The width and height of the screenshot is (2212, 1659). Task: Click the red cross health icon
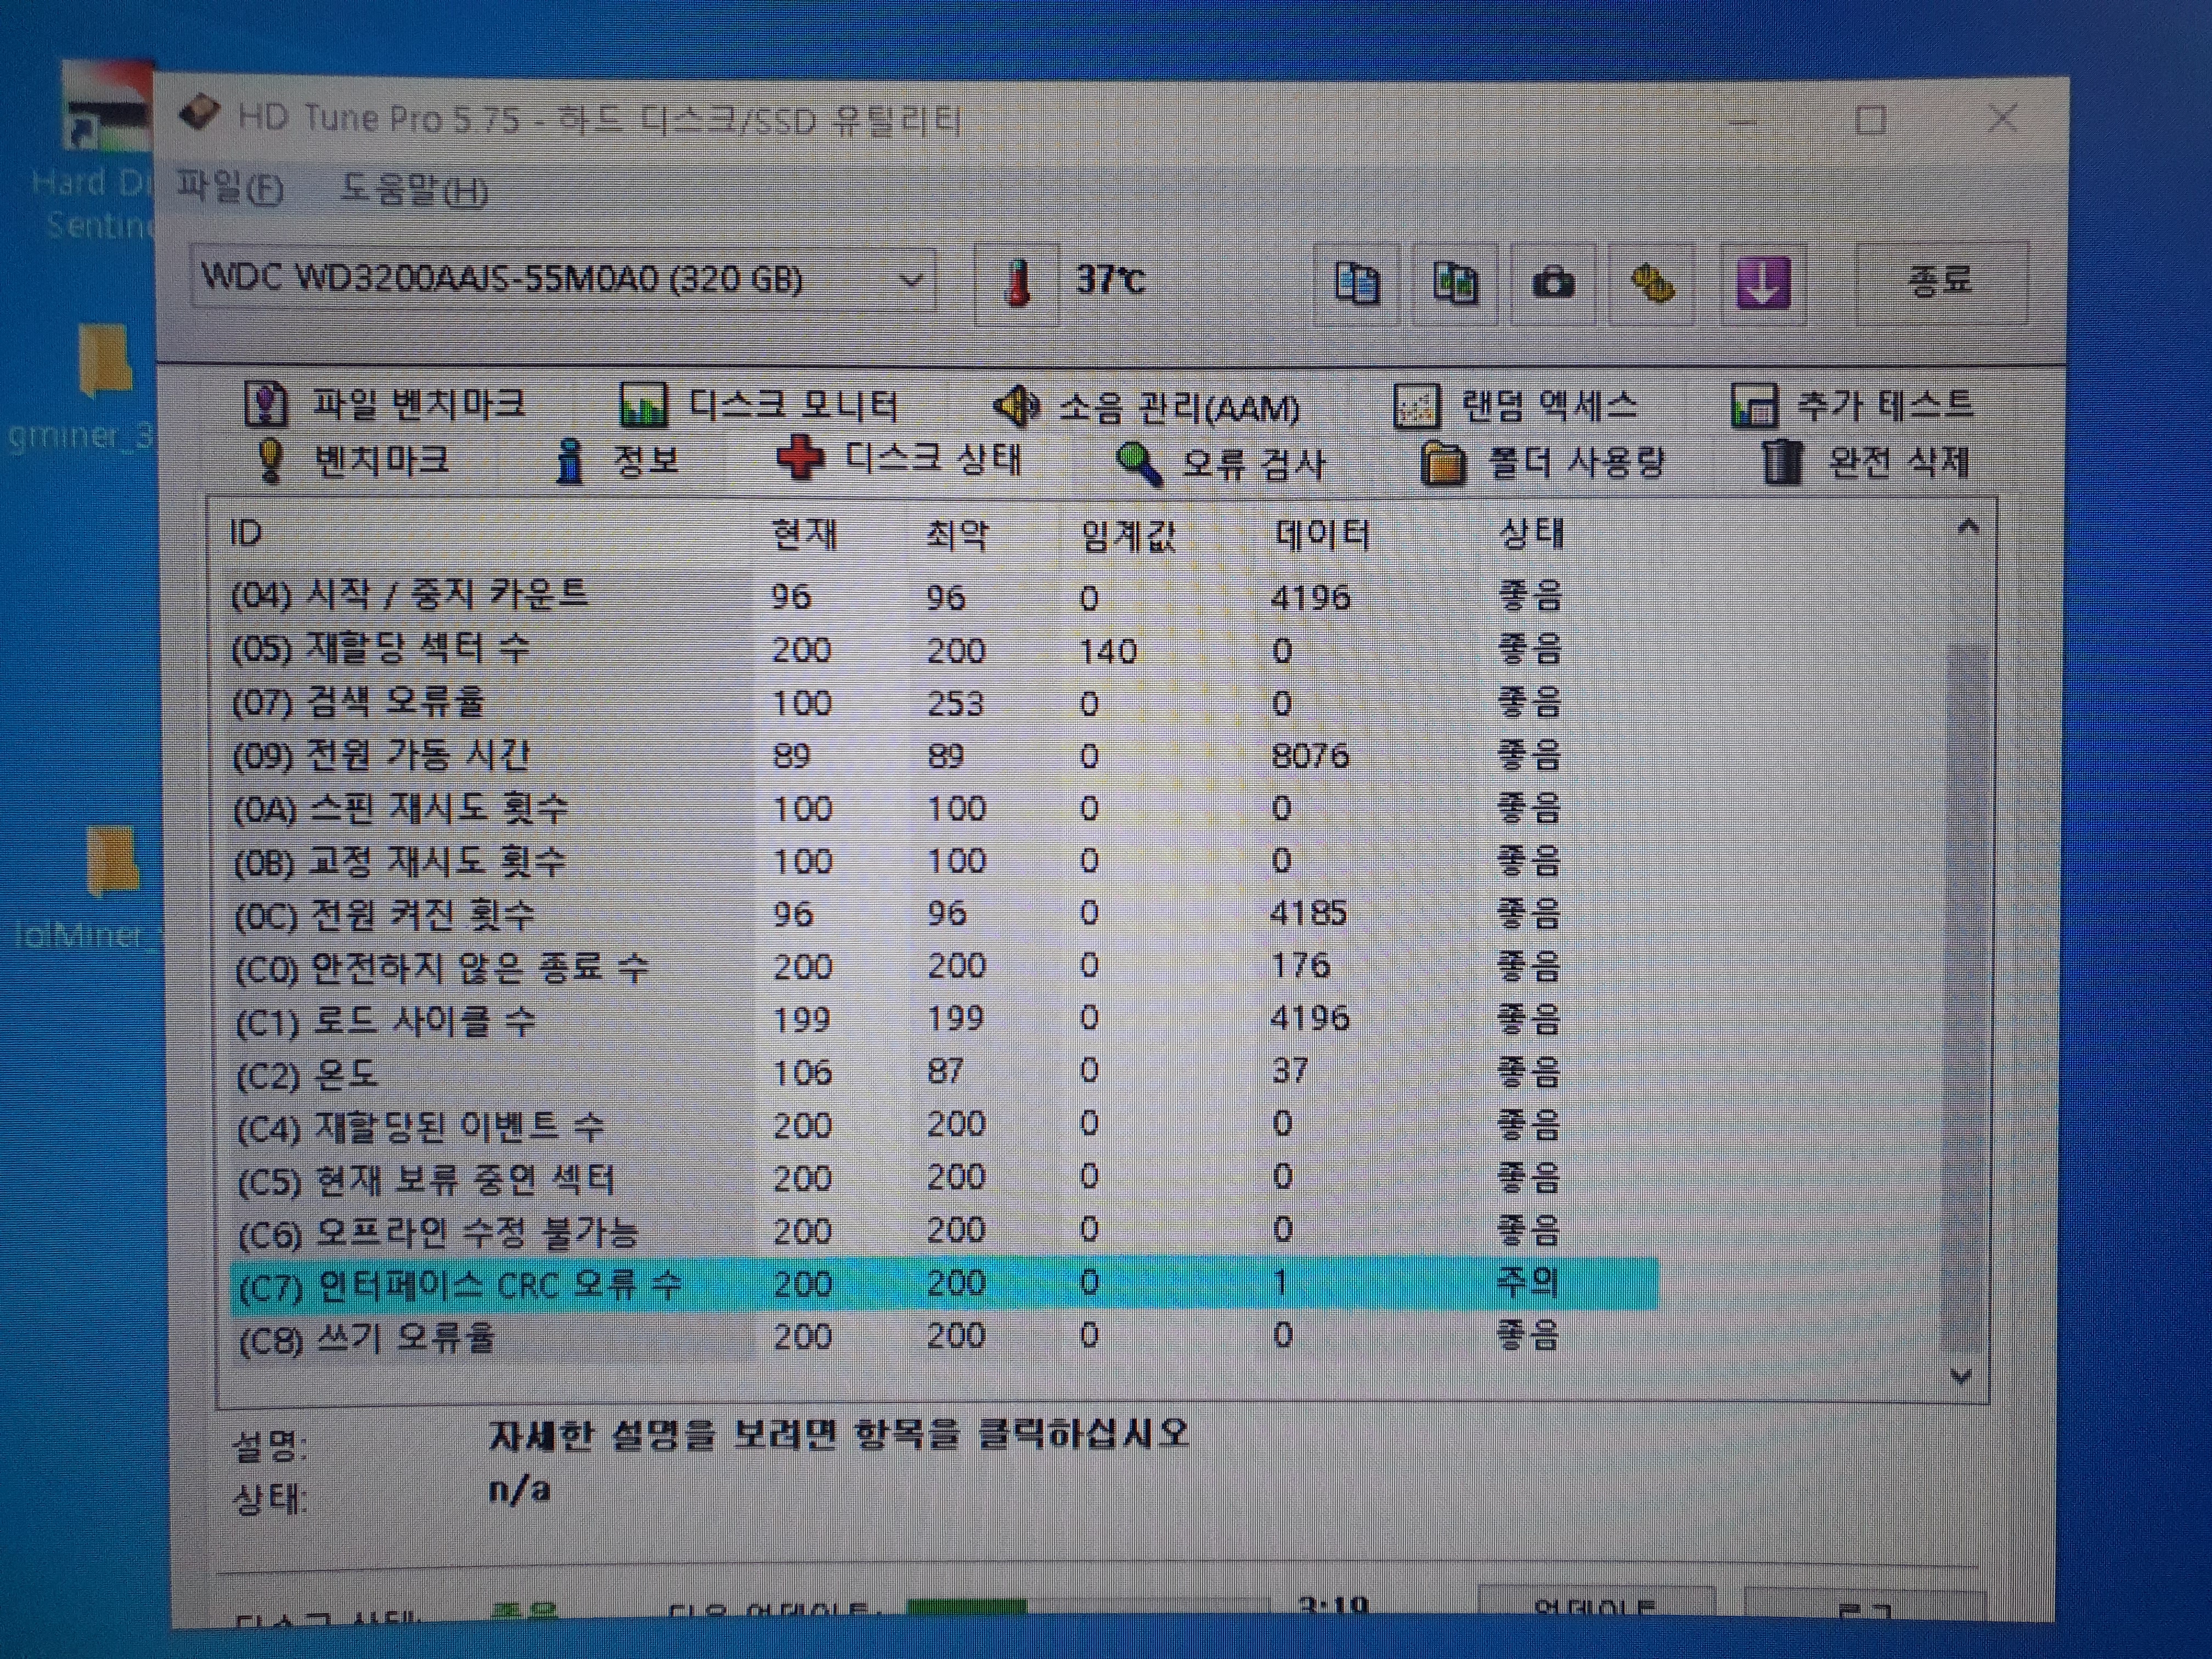point(801,458)
